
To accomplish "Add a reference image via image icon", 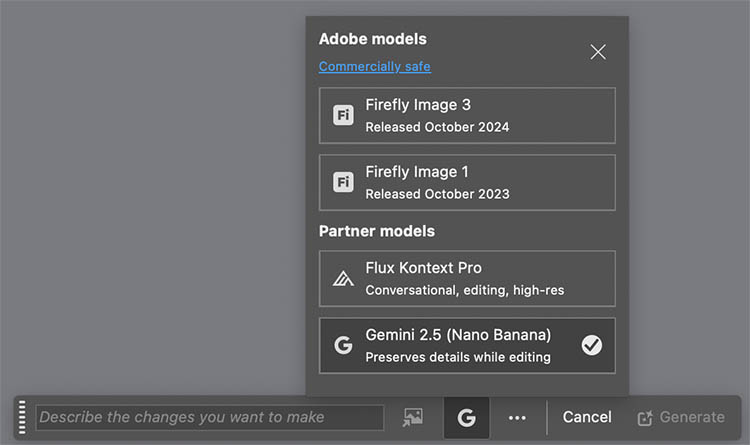I will click(413, 417).
